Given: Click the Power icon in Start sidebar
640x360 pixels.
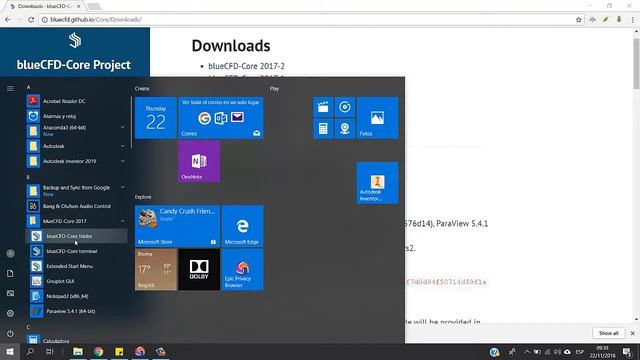Looking at the screenshot, I should pyautogui.click(x=10, y=333).
